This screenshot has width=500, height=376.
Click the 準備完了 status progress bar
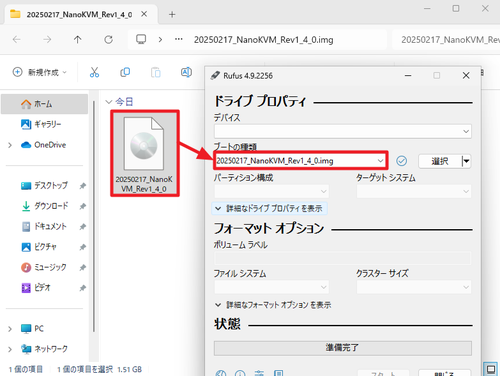(x=343, y=348)
